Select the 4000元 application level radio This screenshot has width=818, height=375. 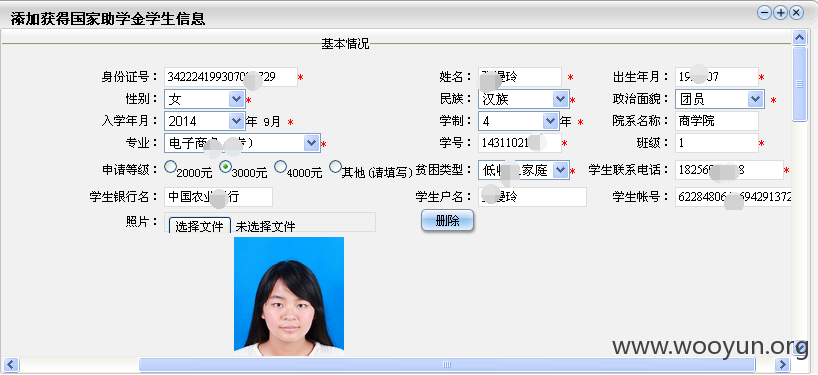pyautogui.click(x=280, y=166)
